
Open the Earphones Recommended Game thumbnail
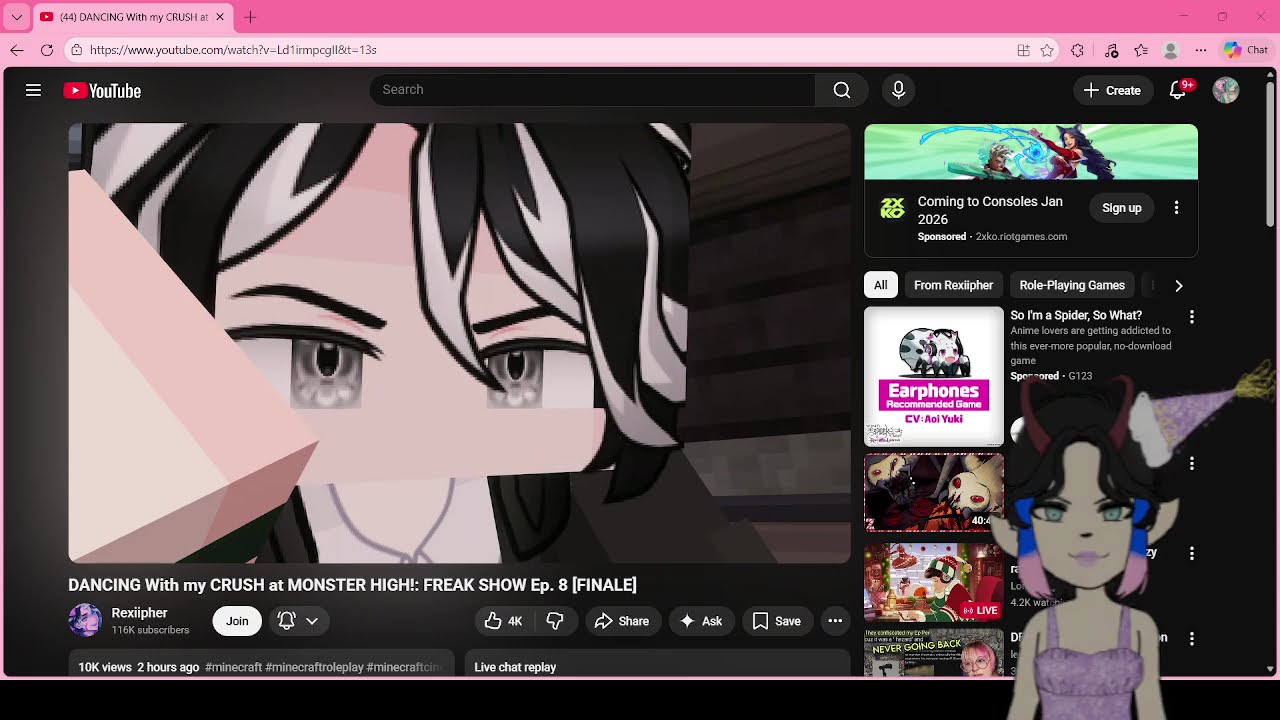(x=934, y=377)
